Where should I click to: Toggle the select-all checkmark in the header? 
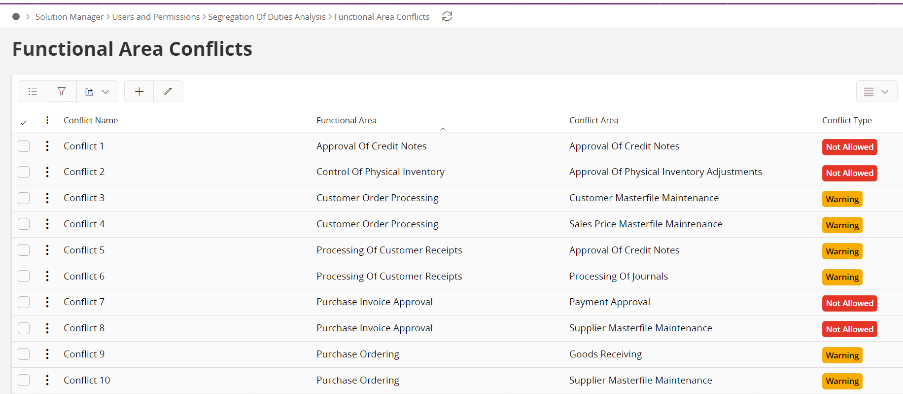(x=23, y=122)
